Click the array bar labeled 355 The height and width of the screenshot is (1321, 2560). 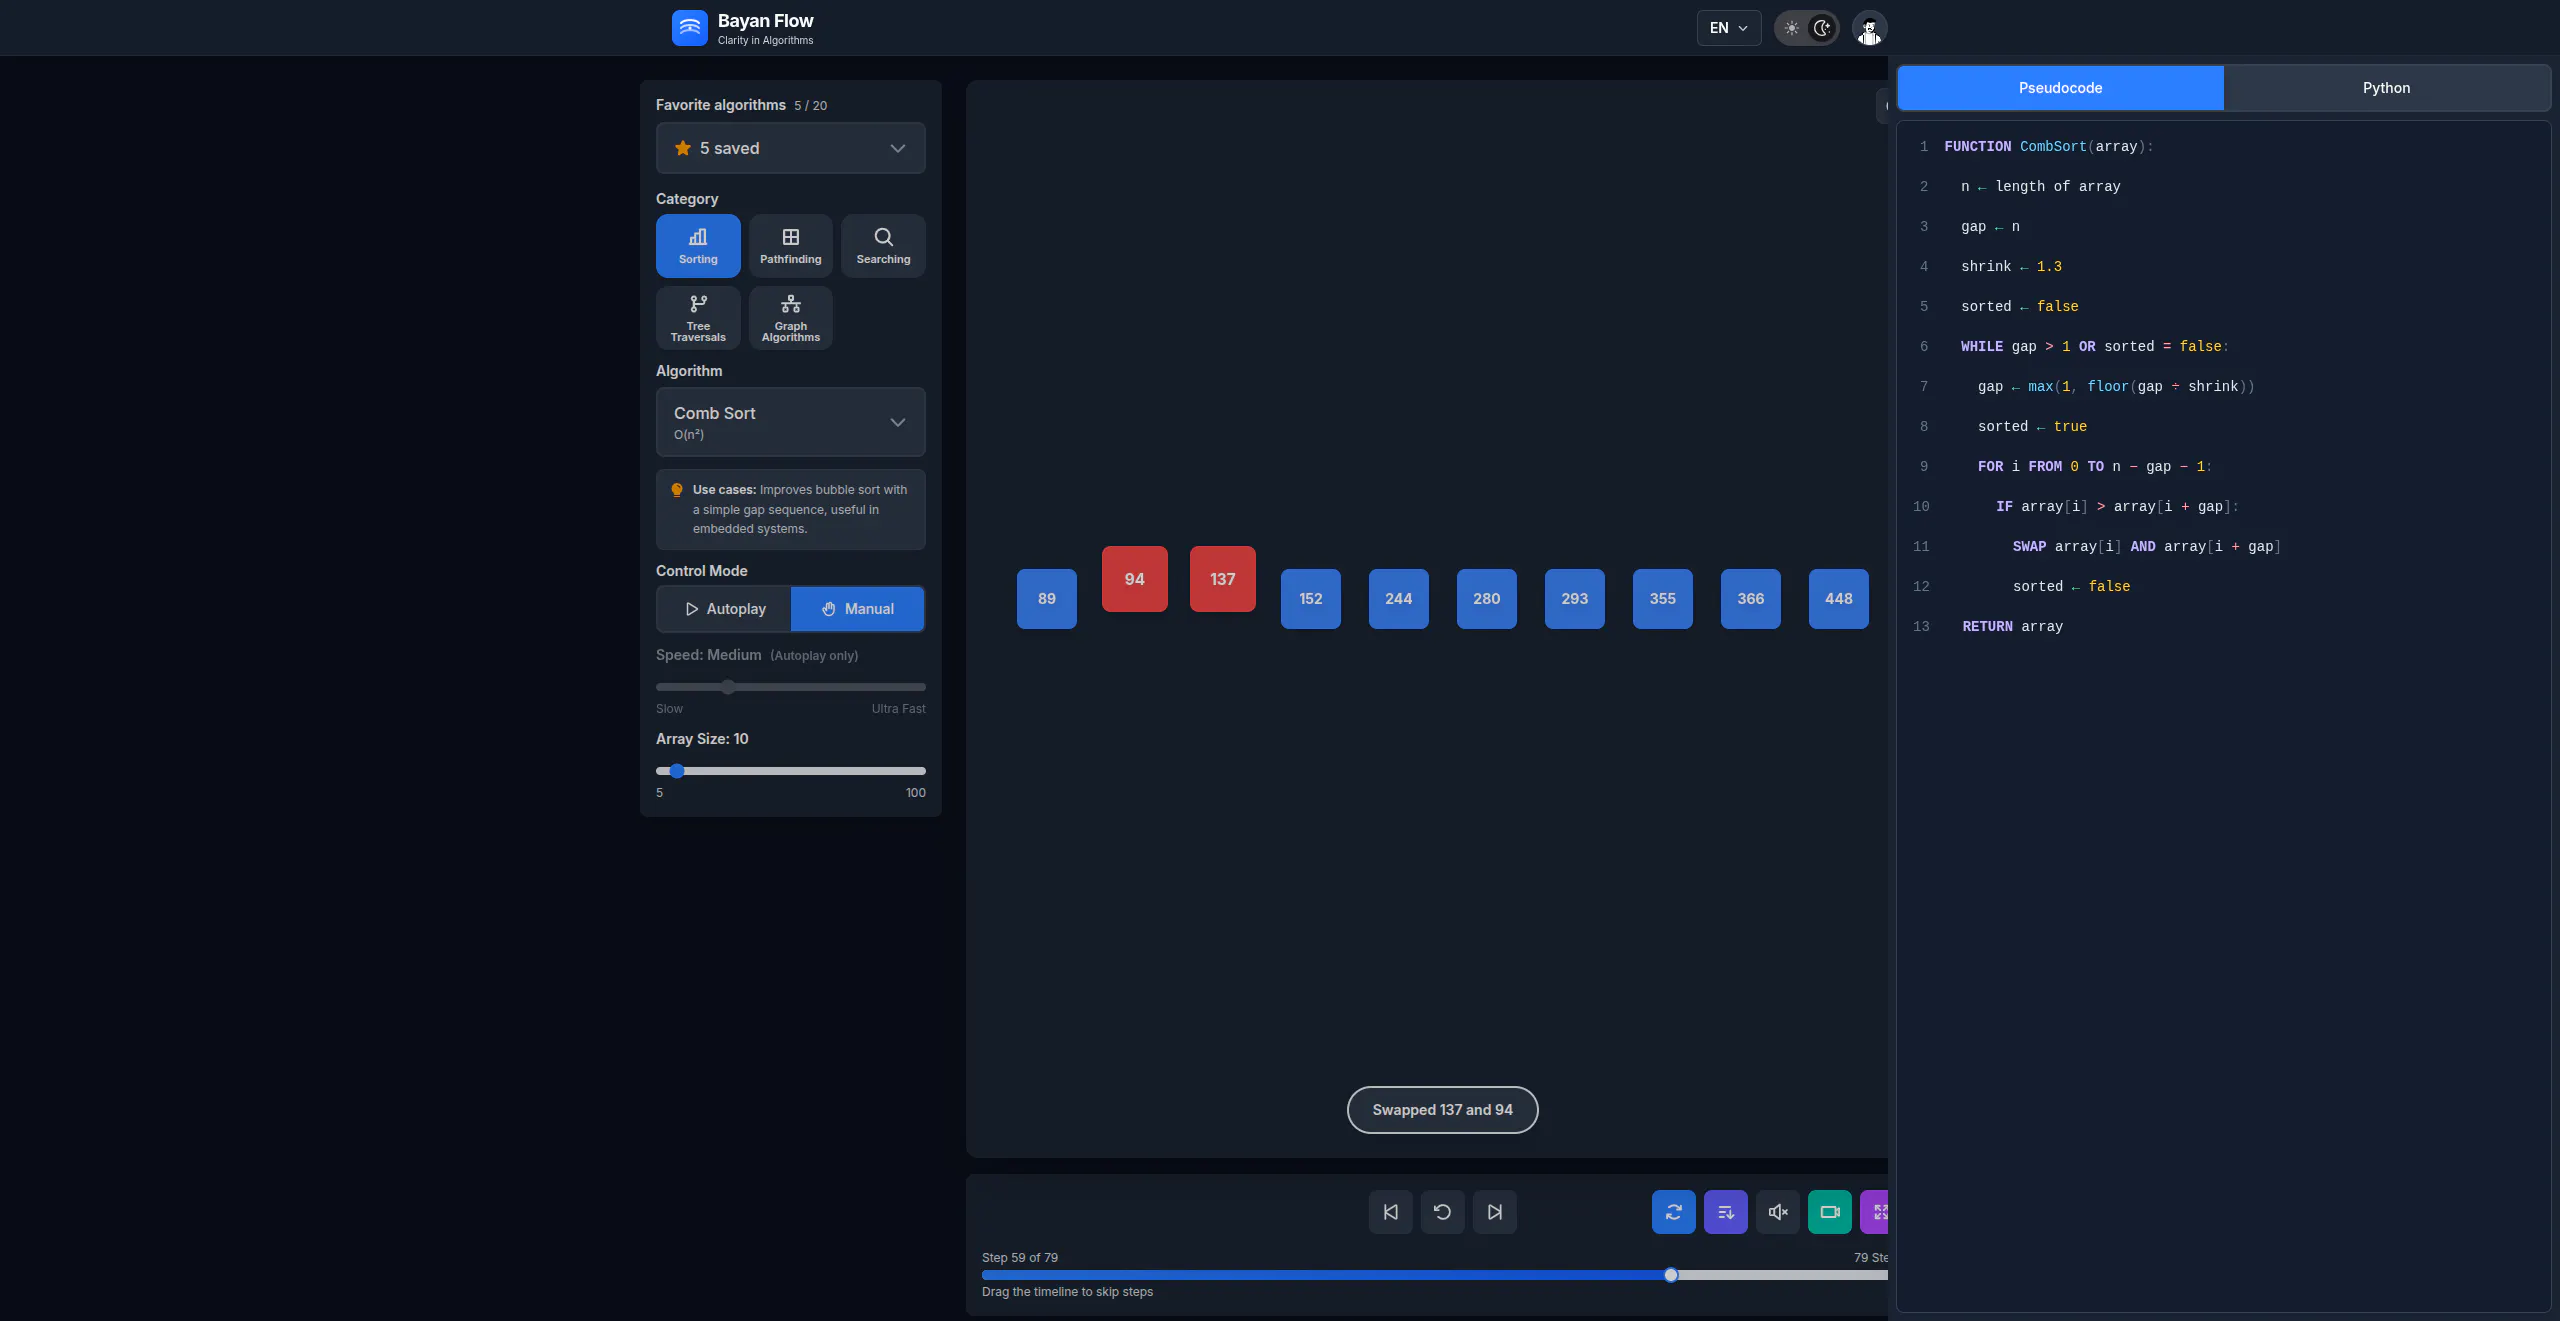click(1662, 599)
